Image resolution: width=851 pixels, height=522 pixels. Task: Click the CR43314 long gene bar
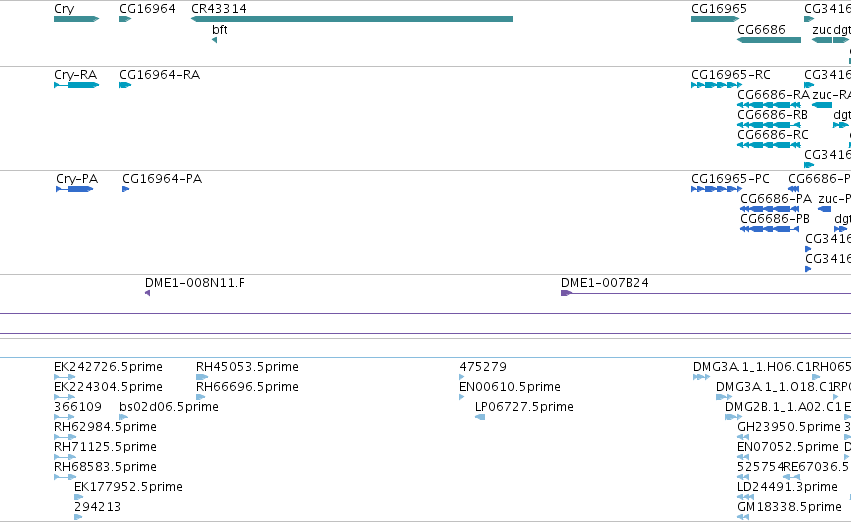pos(352,19)
